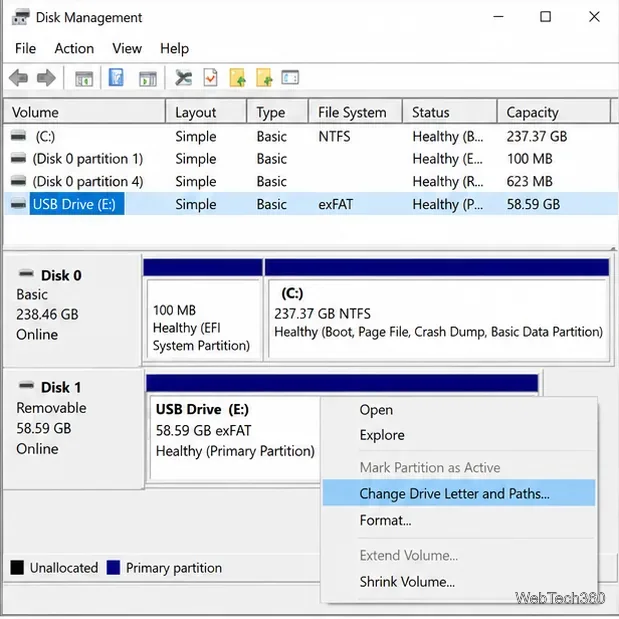The image size is (619, 619).
Task: Click the disk icon next to Disk 0 label
Action: tap(26, 273)
